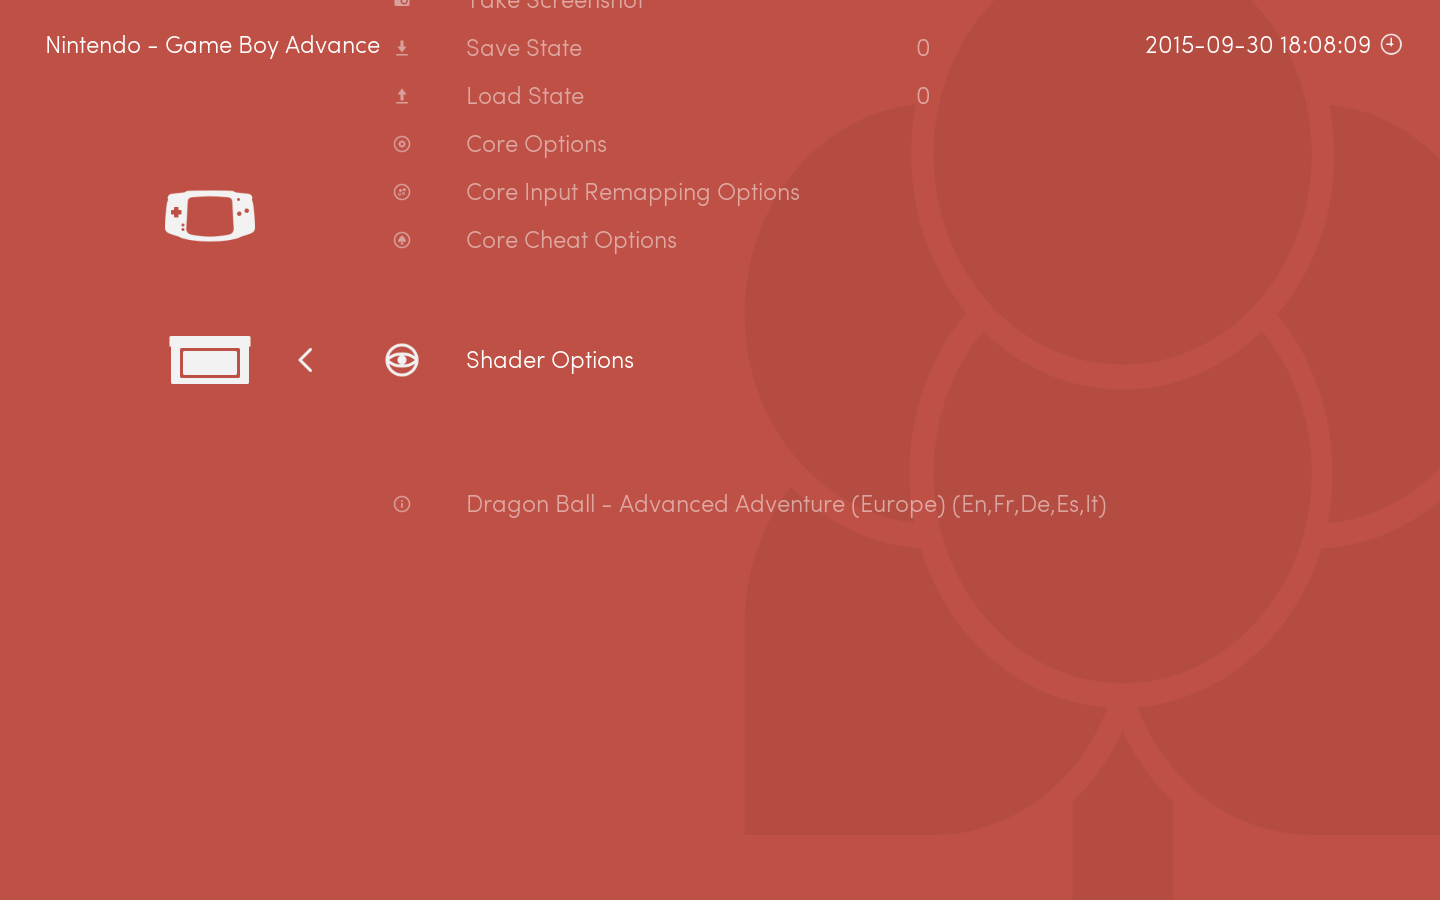Select Dragon Ball Advanced Adventure game info
Viewport: 1440px width, 900px height.
coord(786,504)
